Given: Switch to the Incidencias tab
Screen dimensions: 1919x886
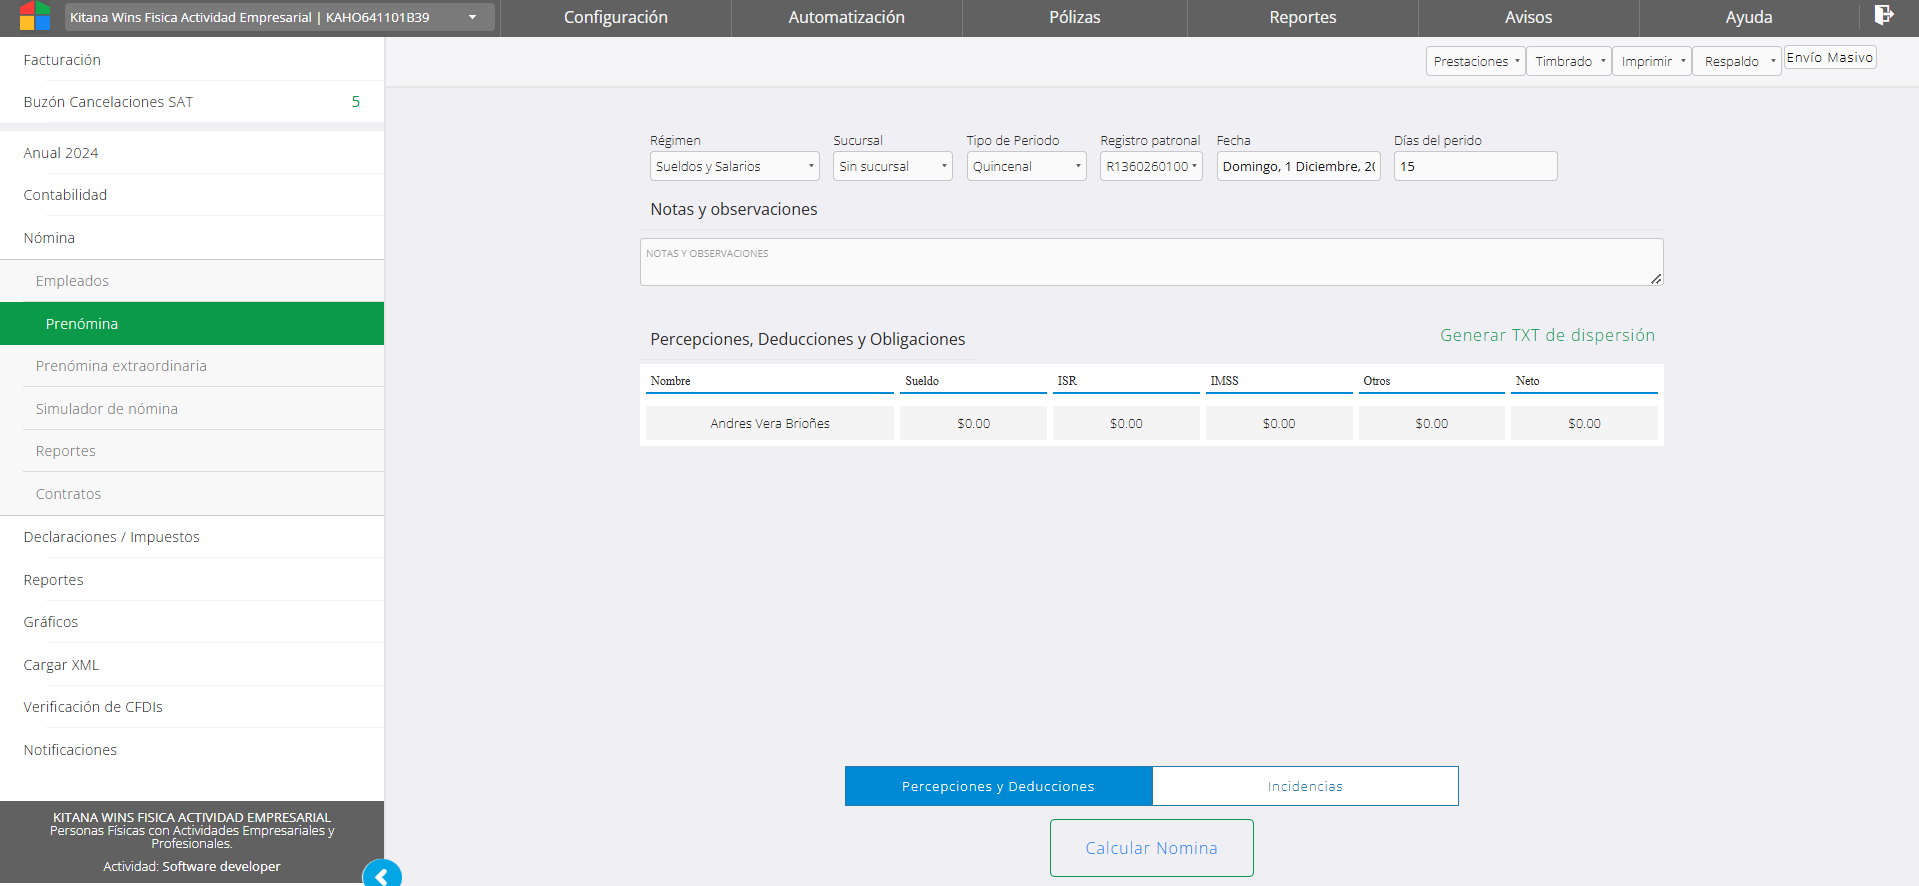Looking at the screenshot, I should [1305, 786].
